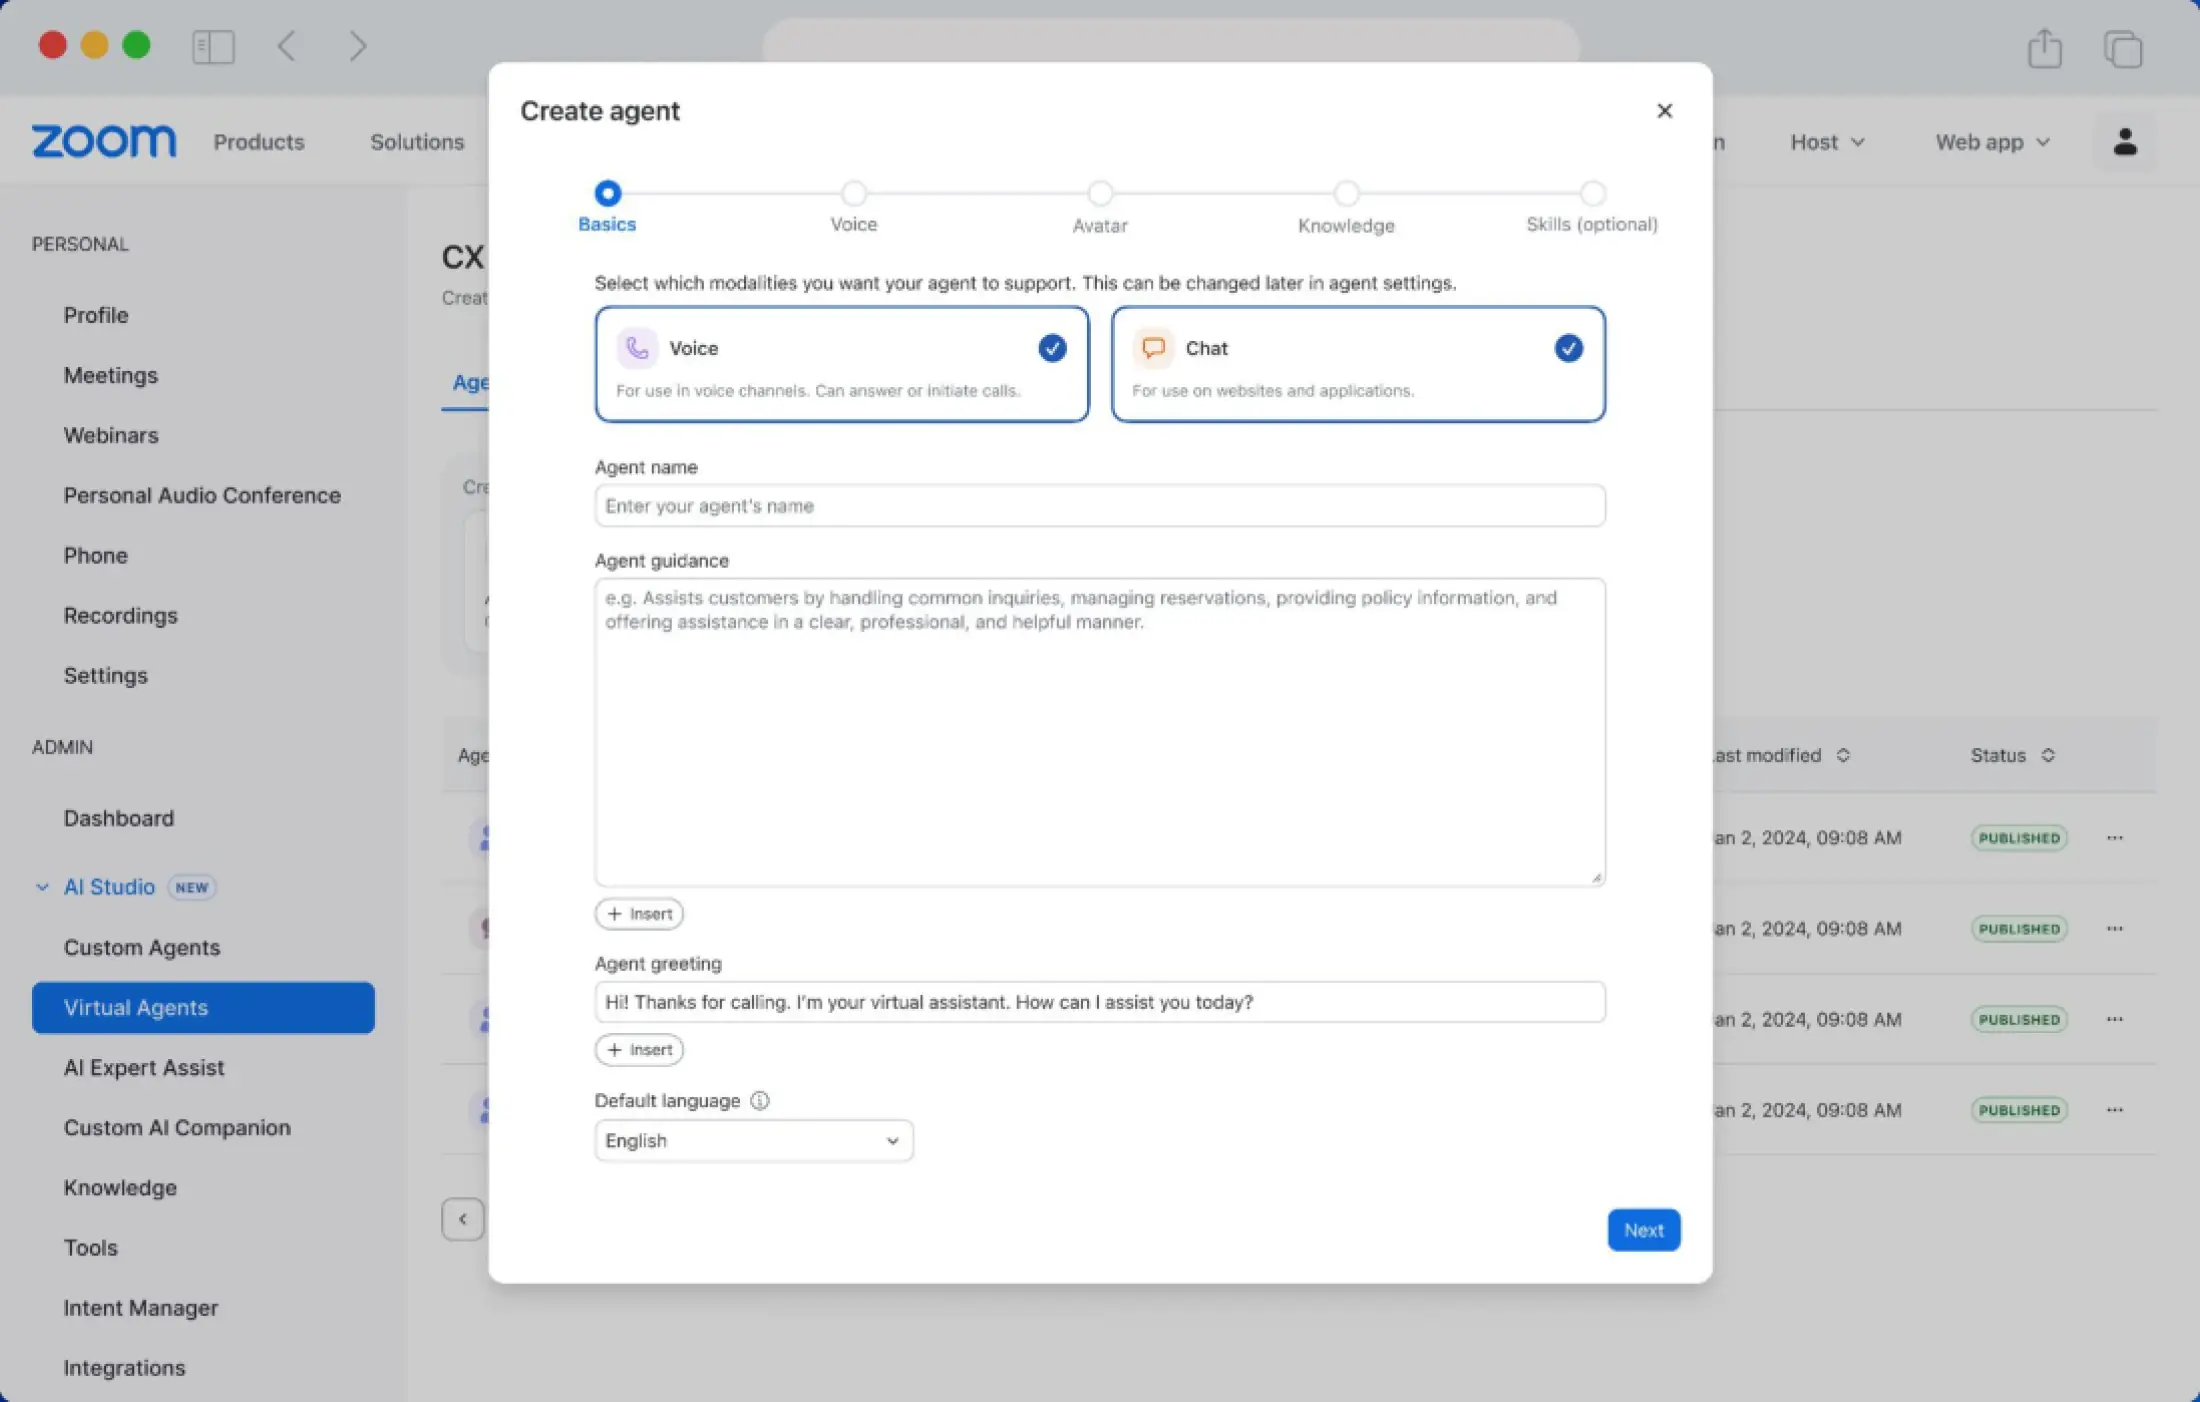Viewport: 2200px width, 1402px height.
Task: Click the Next button
Action: tap(1643, 1230)
